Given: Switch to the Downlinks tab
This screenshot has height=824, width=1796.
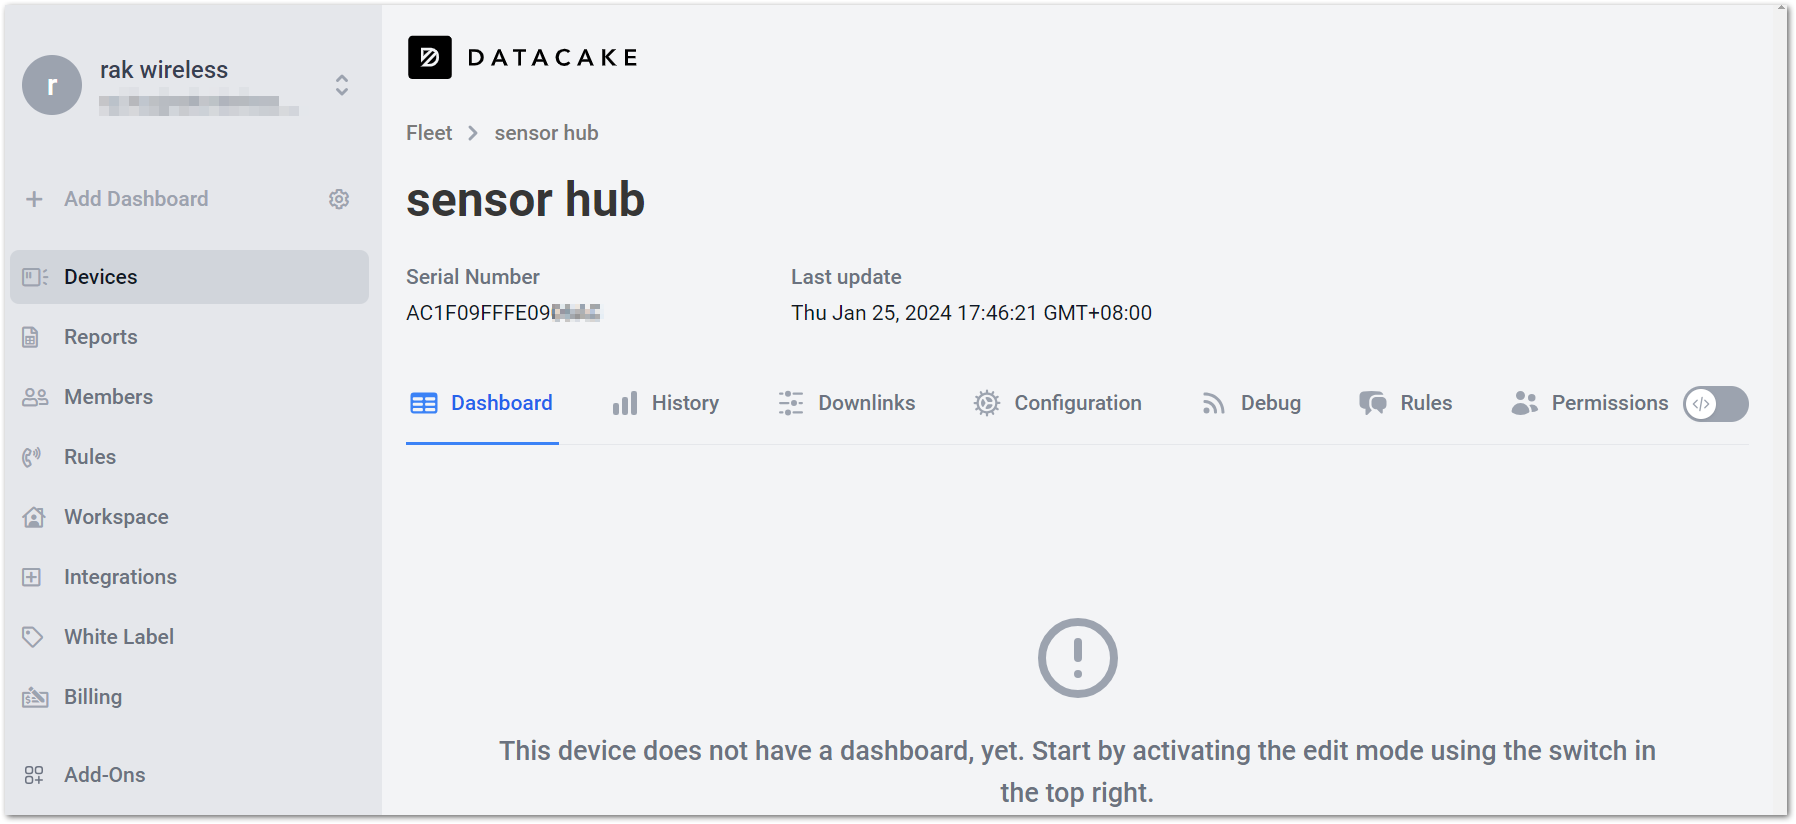Looking at the screenshot, I should pos(847,403).
